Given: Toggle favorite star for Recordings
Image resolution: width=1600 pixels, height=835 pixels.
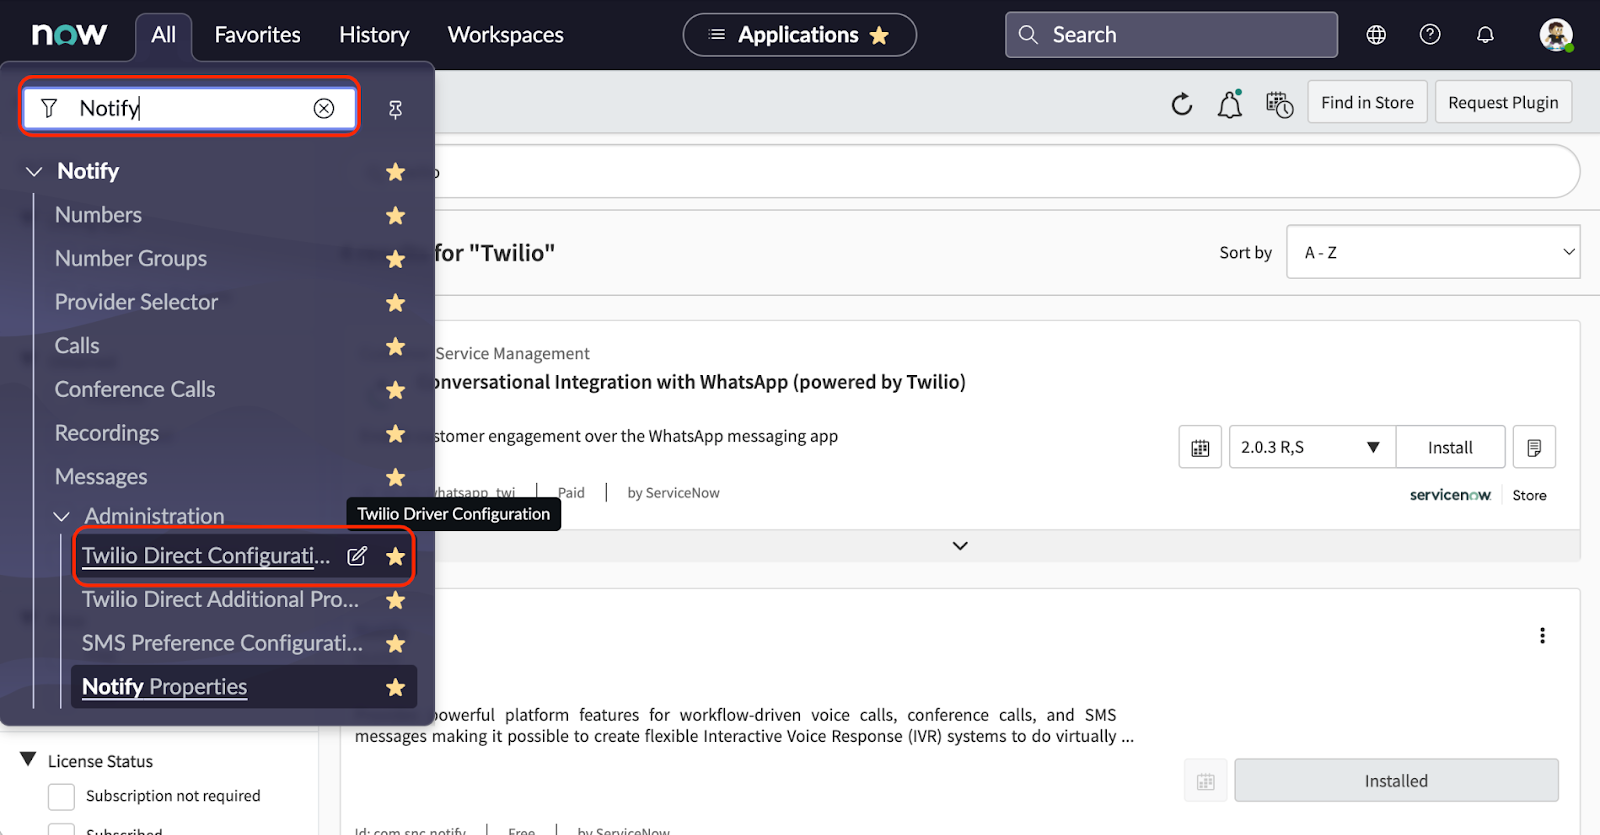Looking at the screenshot, I should pyautogui.click(x=395, y=433).
